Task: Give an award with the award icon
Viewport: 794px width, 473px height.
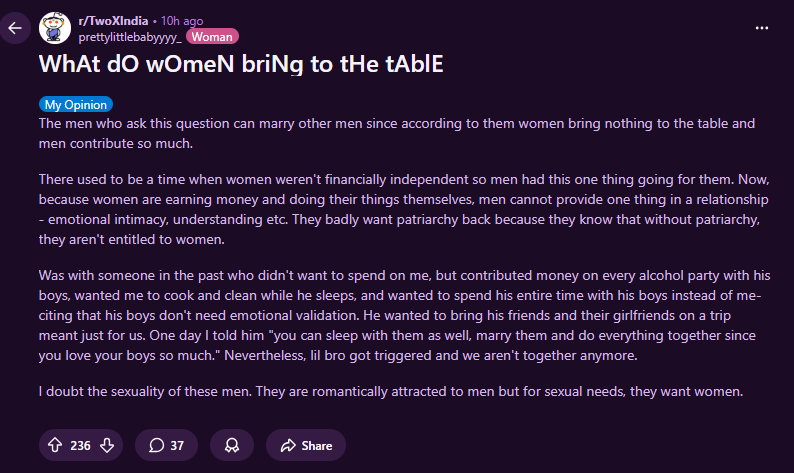Action: click(x=232, y=445)
